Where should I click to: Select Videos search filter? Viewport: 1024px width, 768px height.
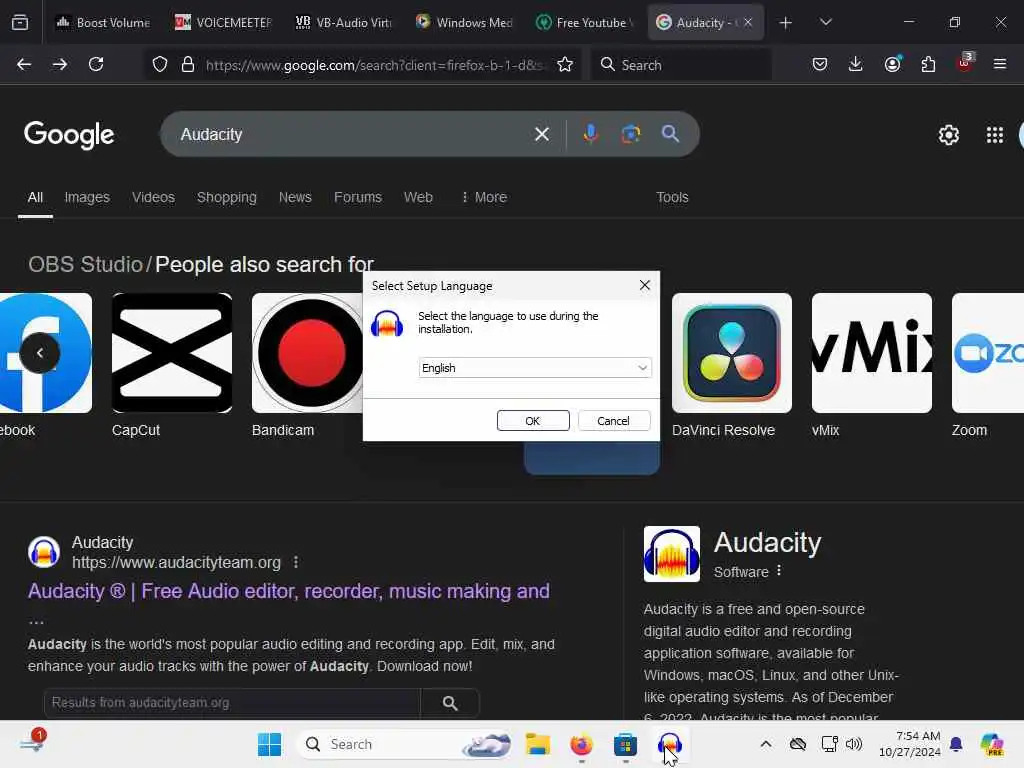click(x=153, y=197)
